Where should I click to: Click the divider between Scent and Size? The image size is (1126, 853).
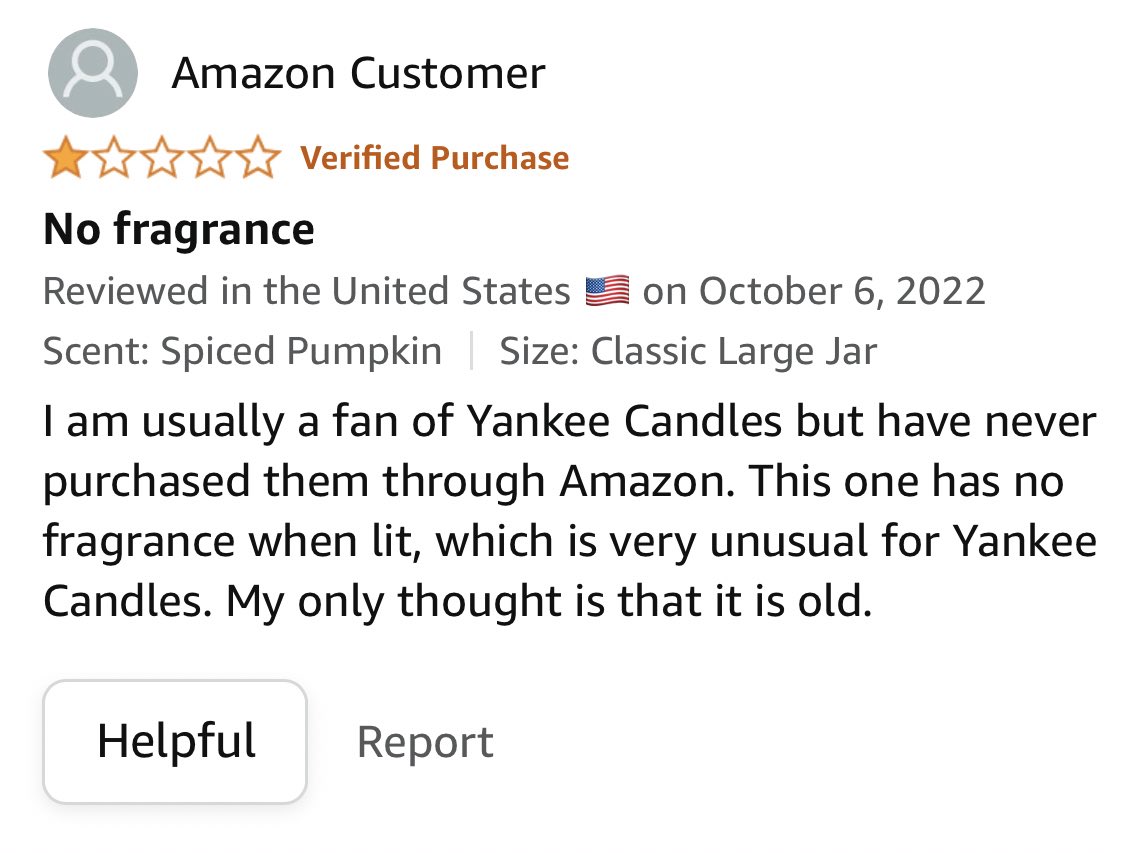point(471,351)
